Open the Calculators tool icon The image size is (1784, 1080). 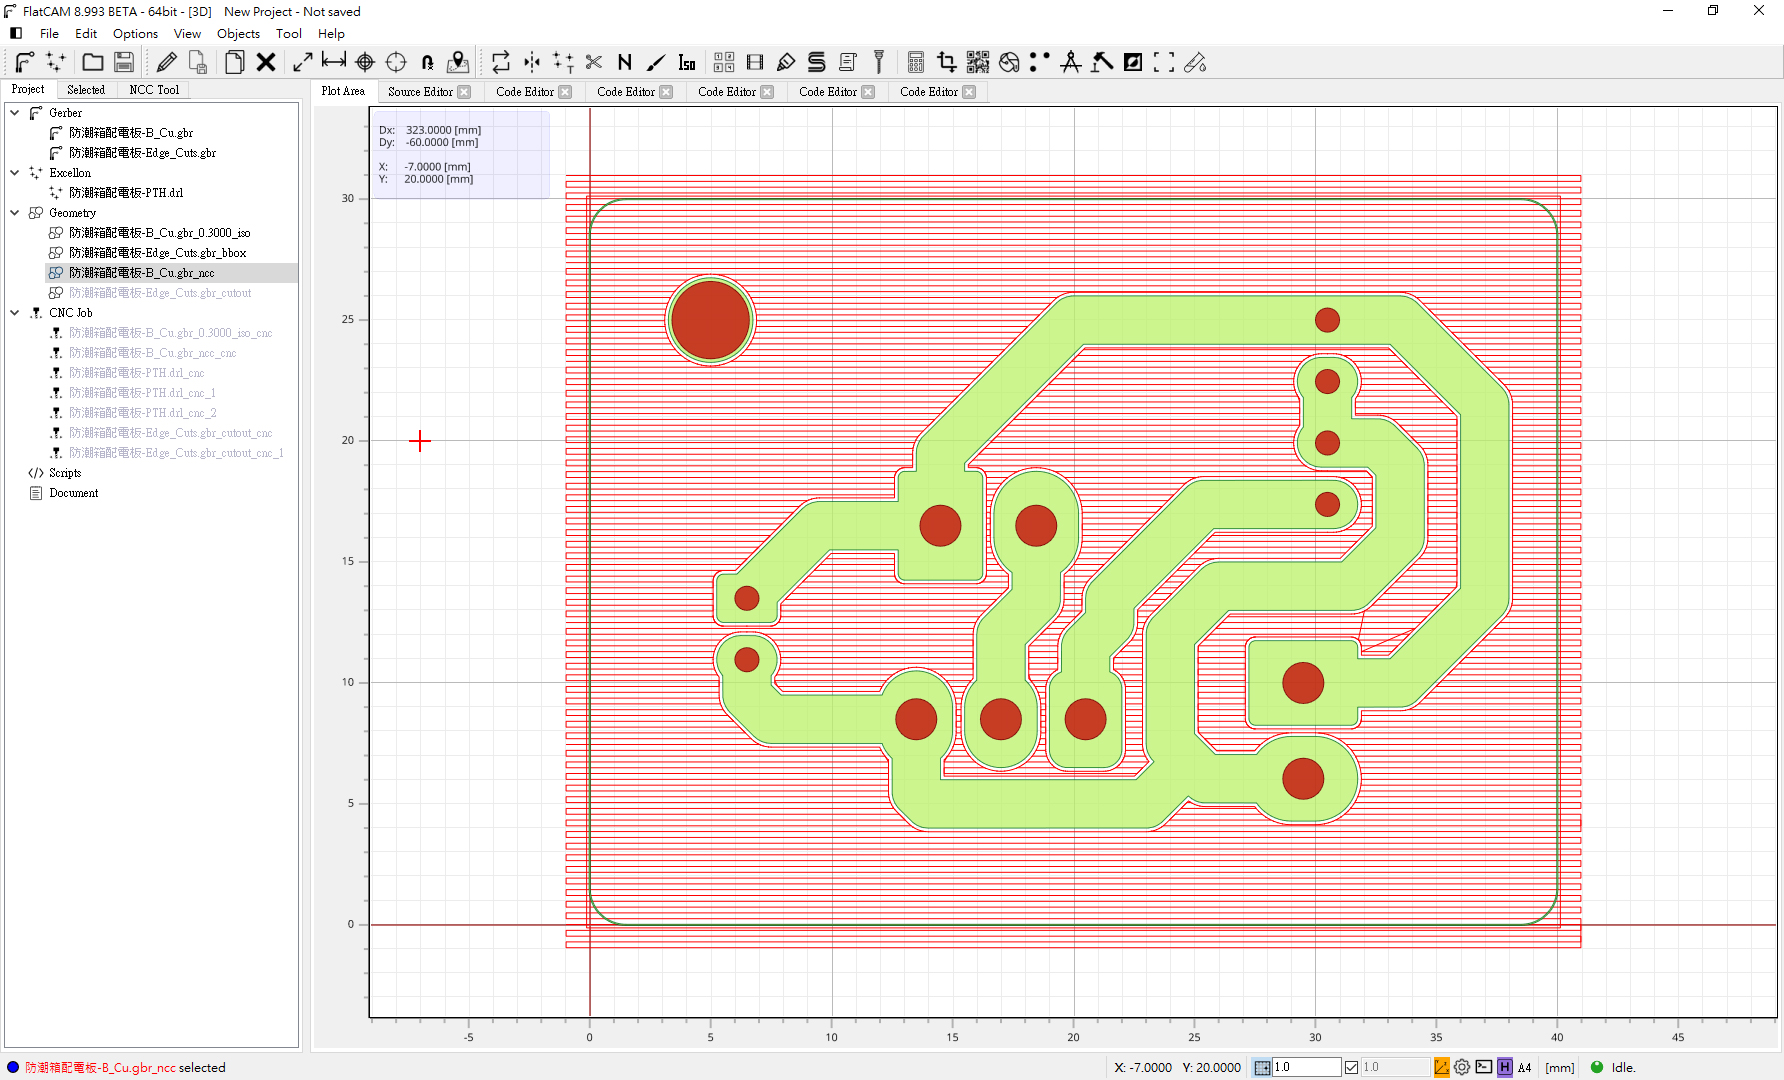(x=915, y=62)
